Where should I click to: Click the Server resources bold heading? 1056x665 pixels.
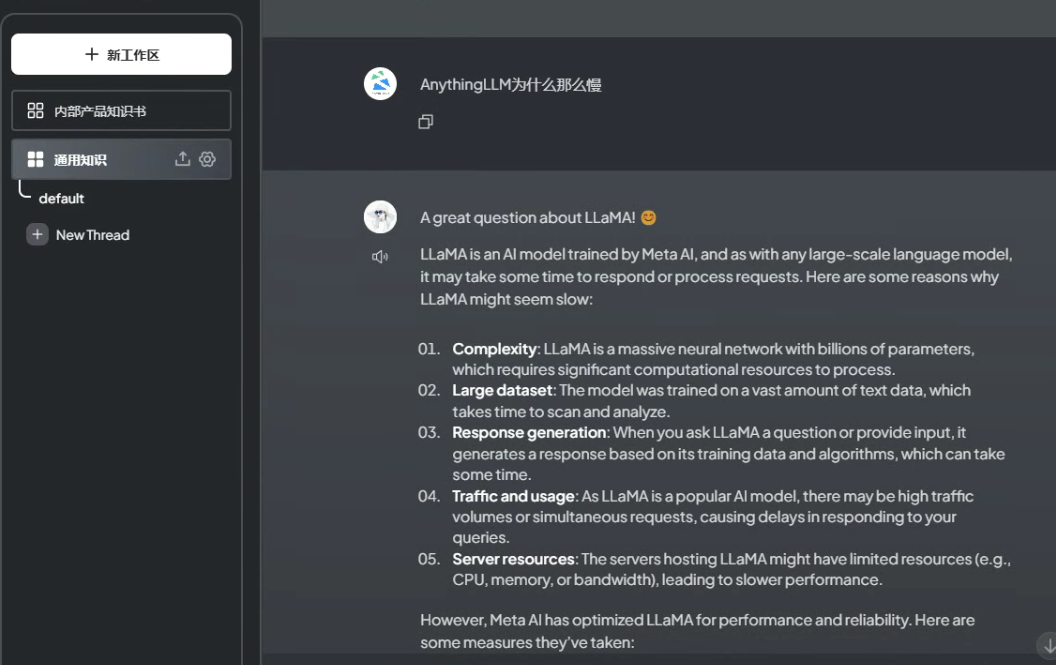point(513,559)
